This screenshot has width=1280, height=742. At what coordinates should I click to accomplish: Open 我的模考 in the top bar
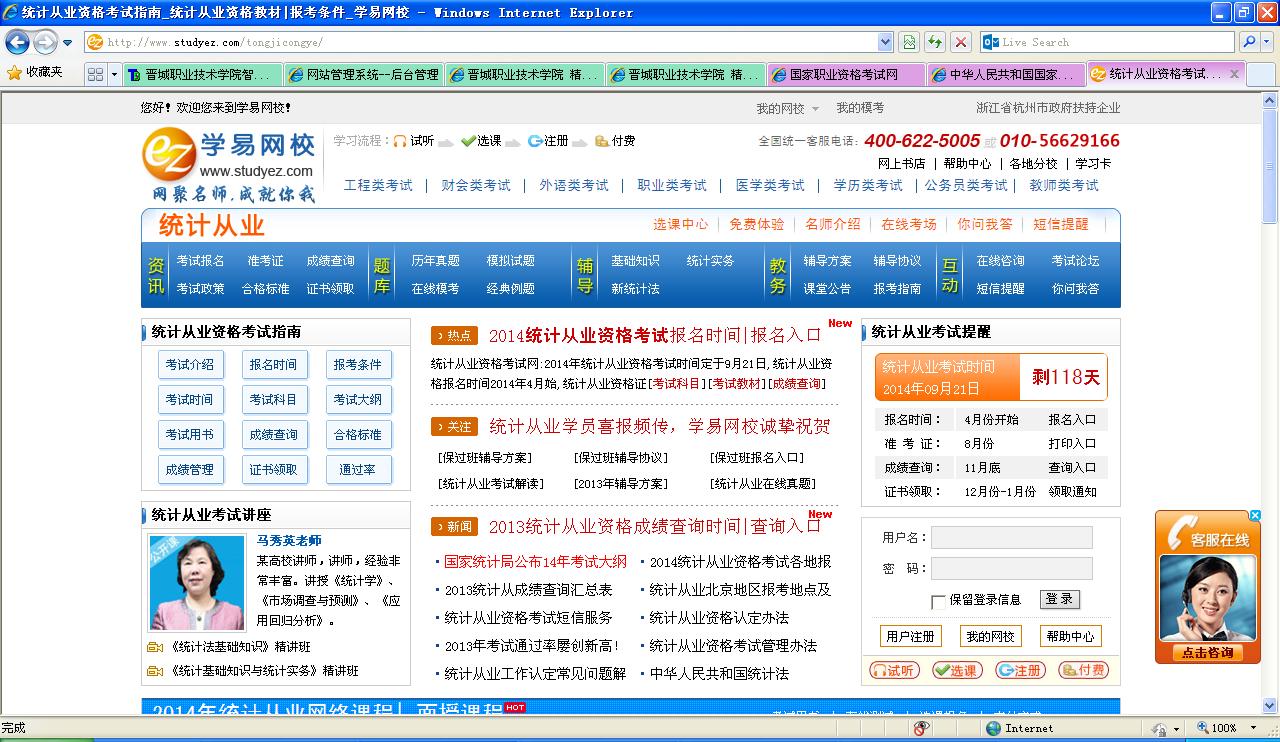(860, 108)
